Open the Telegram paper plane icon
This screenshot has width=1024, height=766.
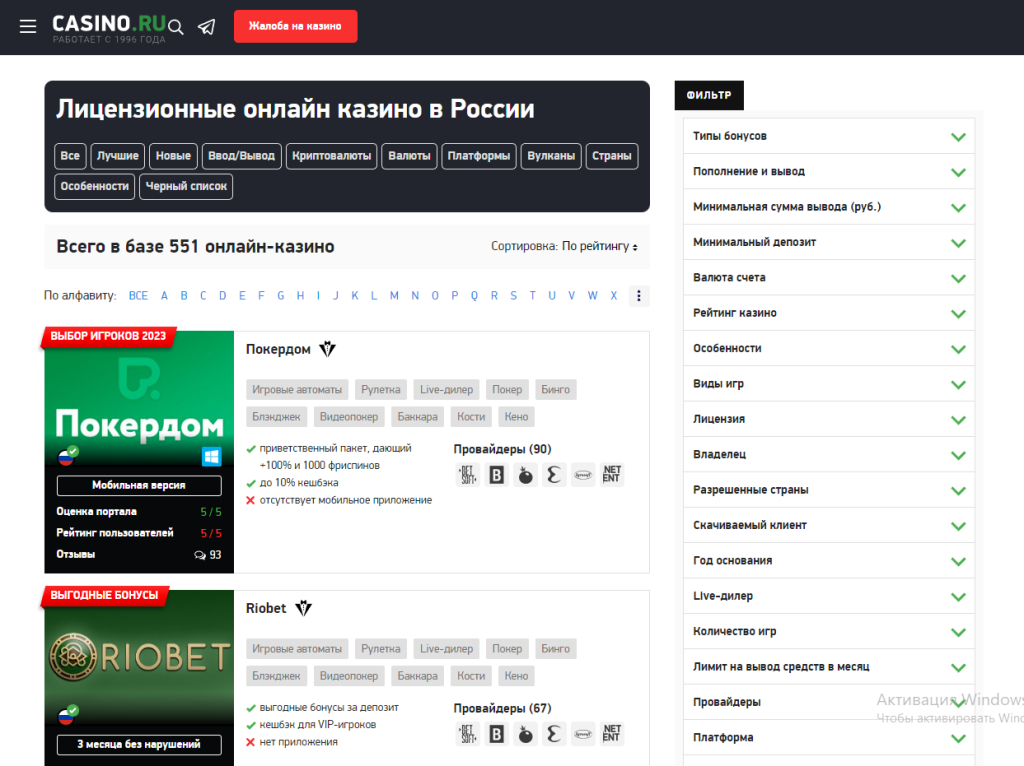click(207, 27)
